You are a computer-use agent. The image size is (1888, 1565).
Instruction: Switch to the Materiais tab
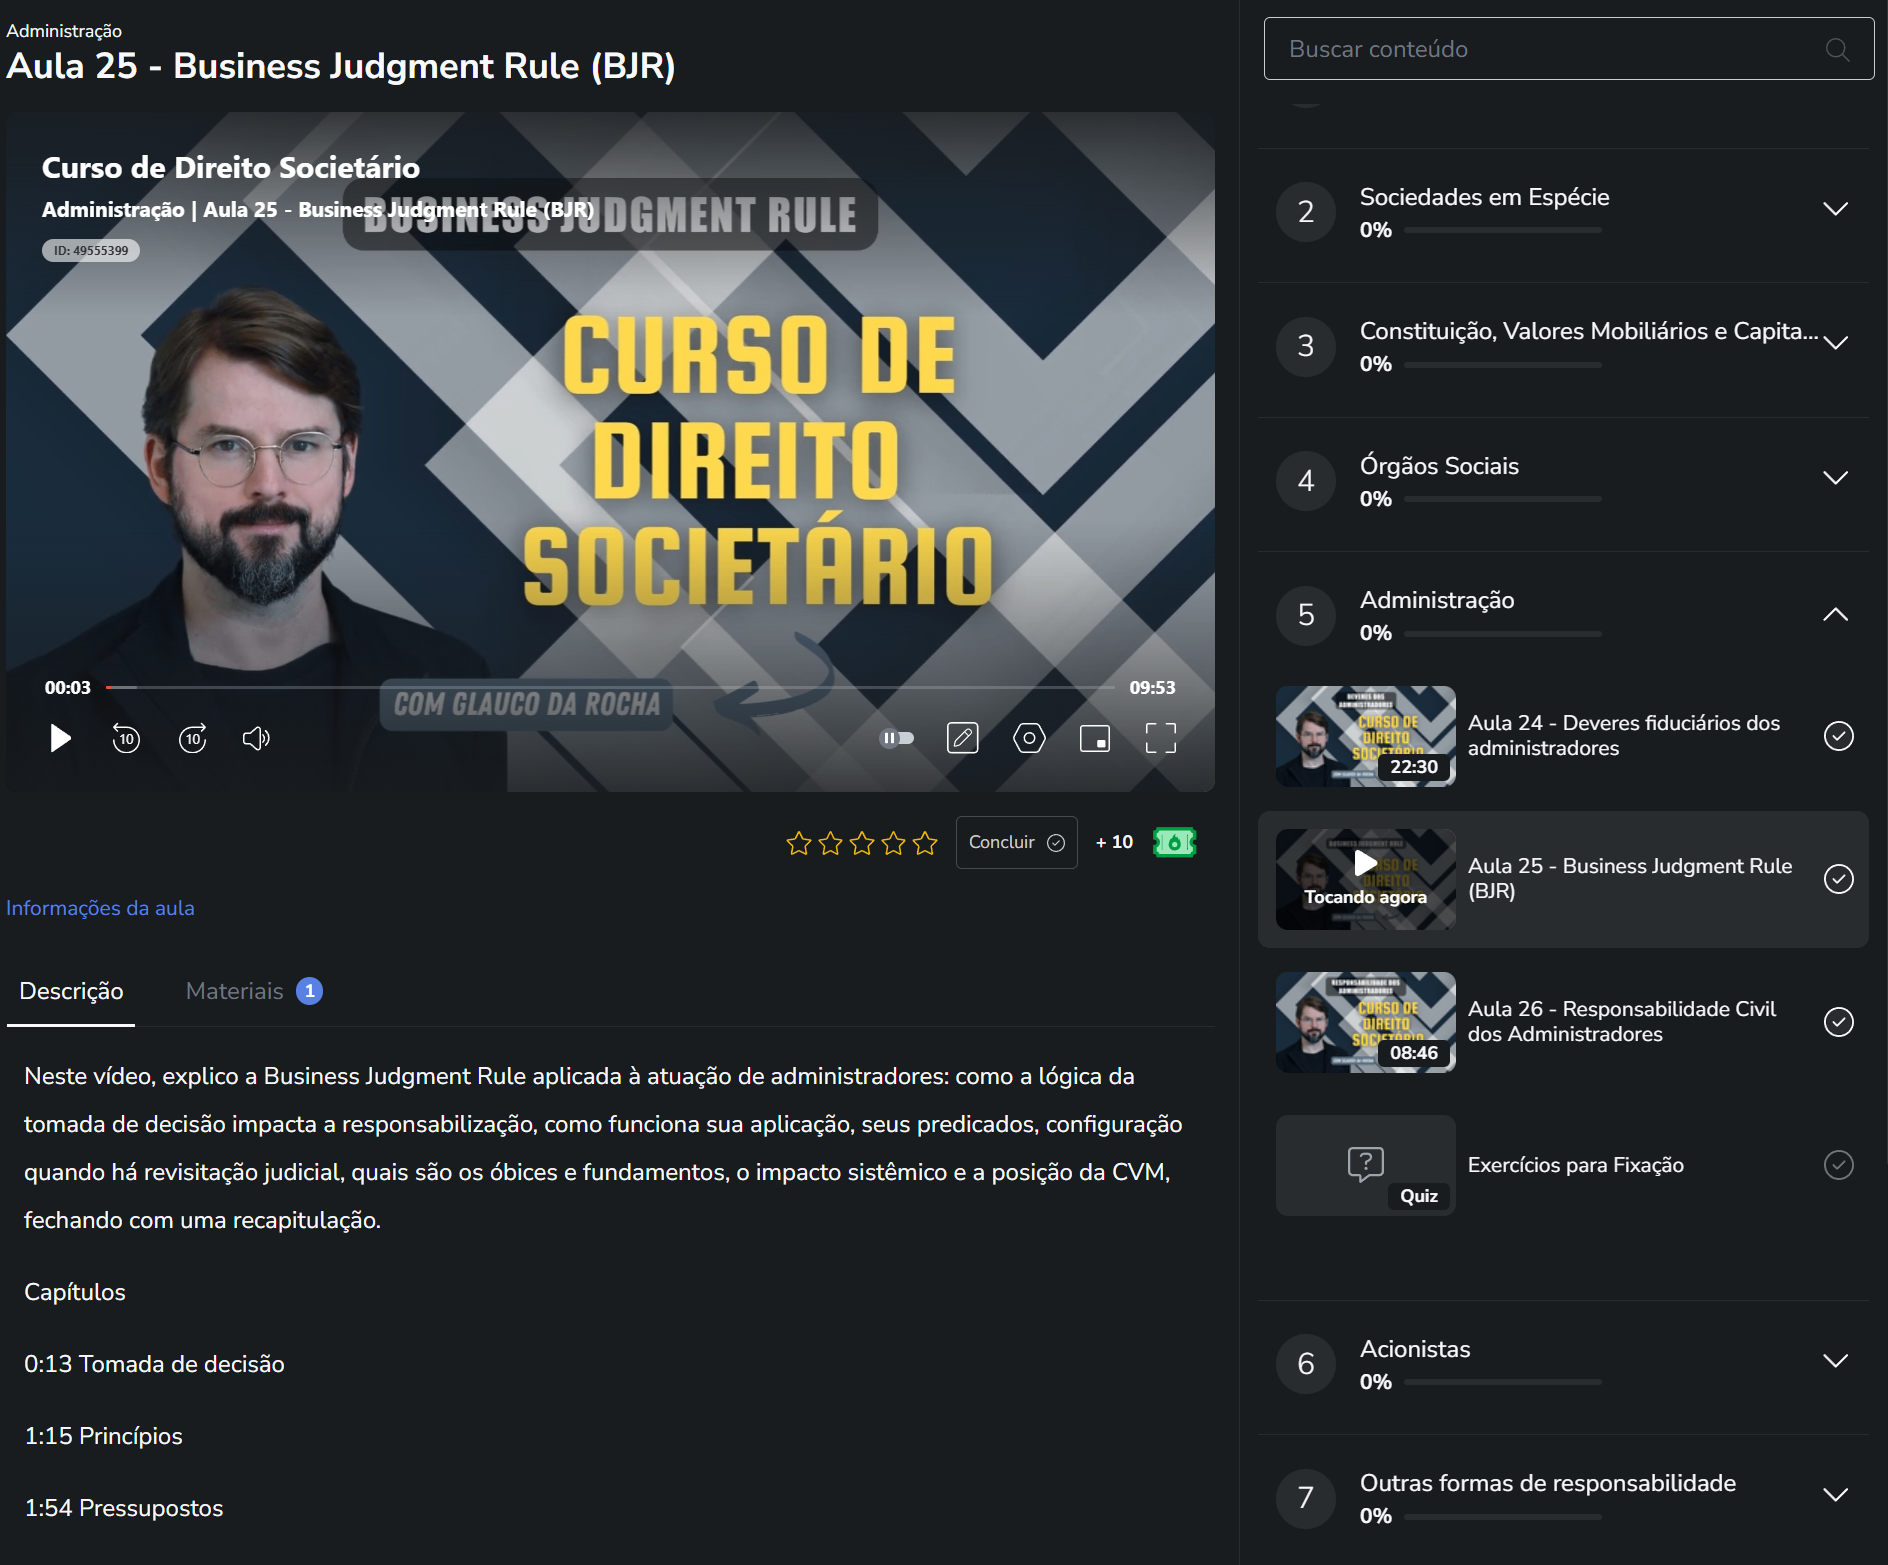[x=254, y=991]
